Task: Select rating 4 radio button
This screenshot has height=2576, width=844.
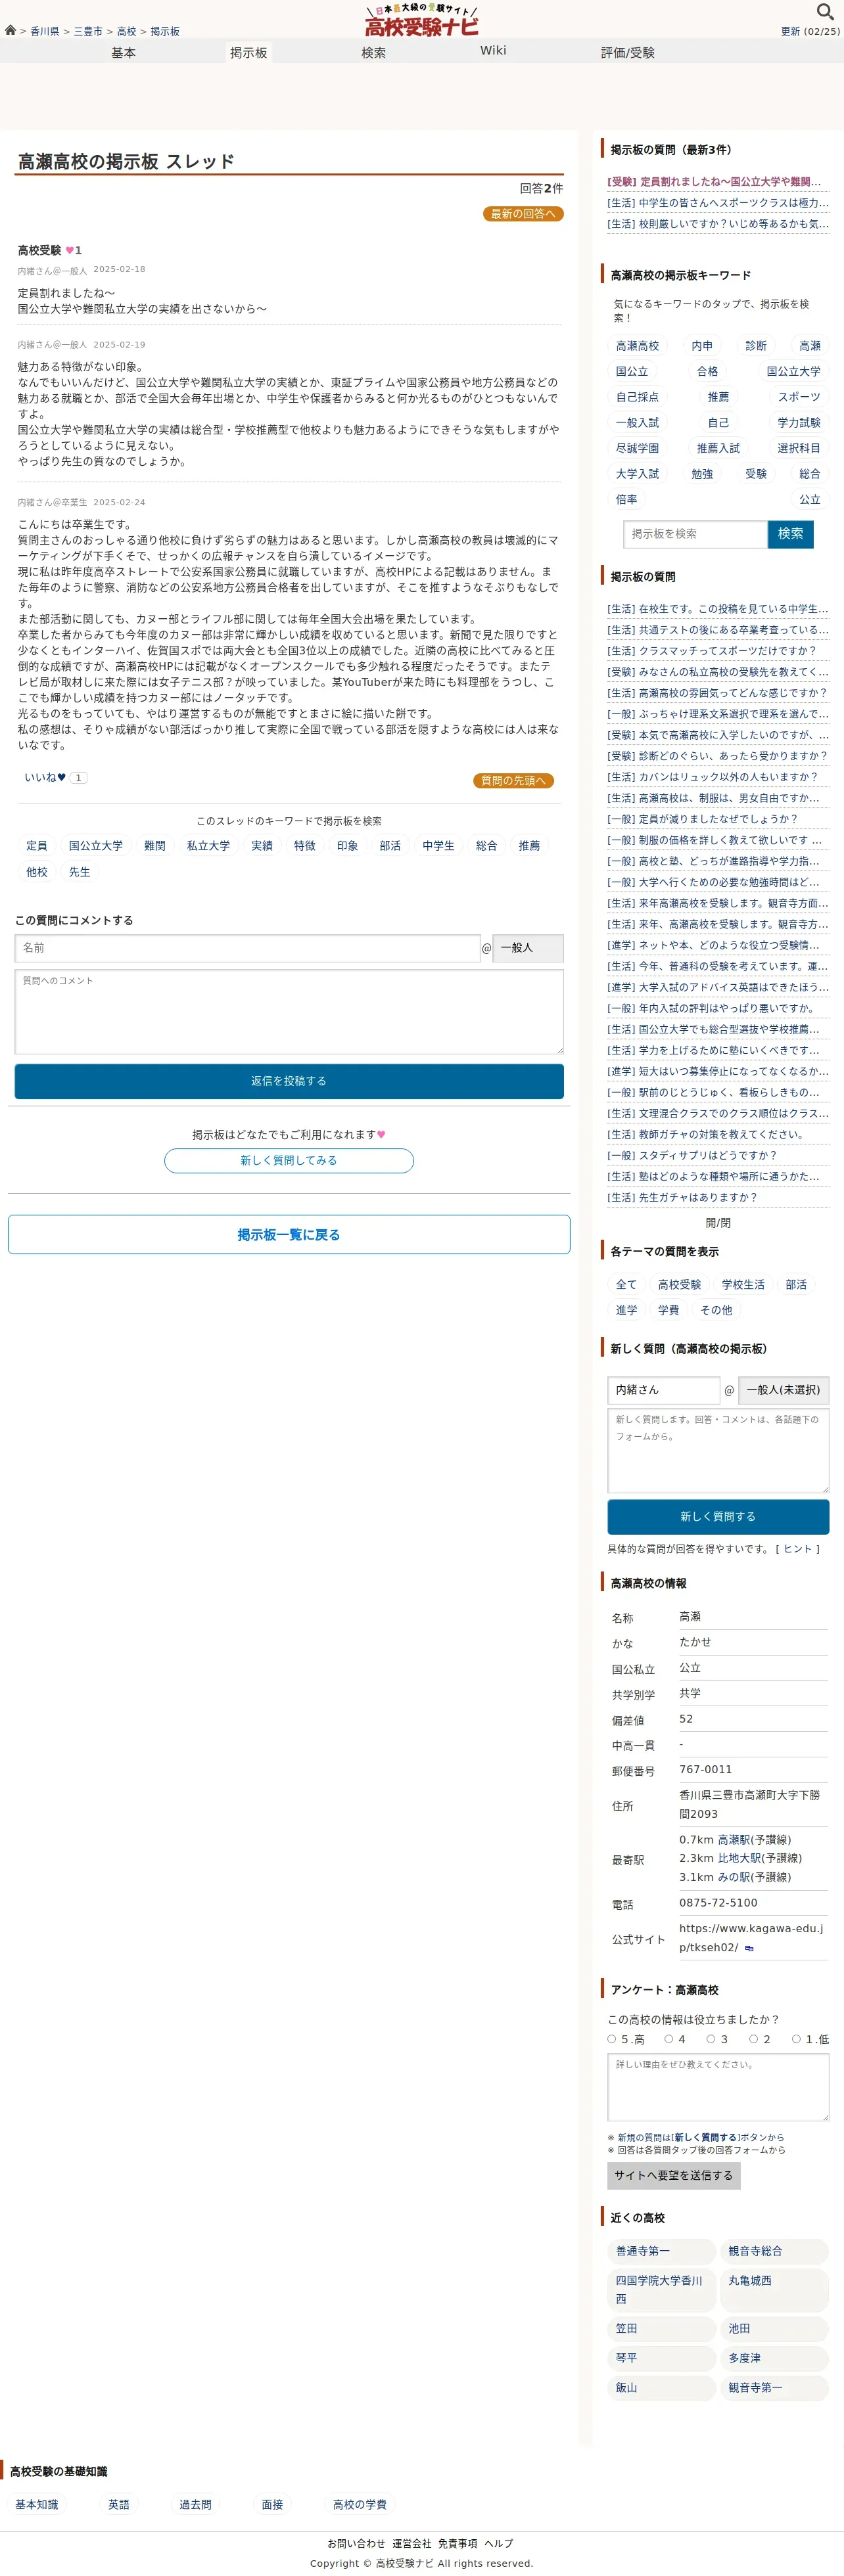Action: [669, 2039]
